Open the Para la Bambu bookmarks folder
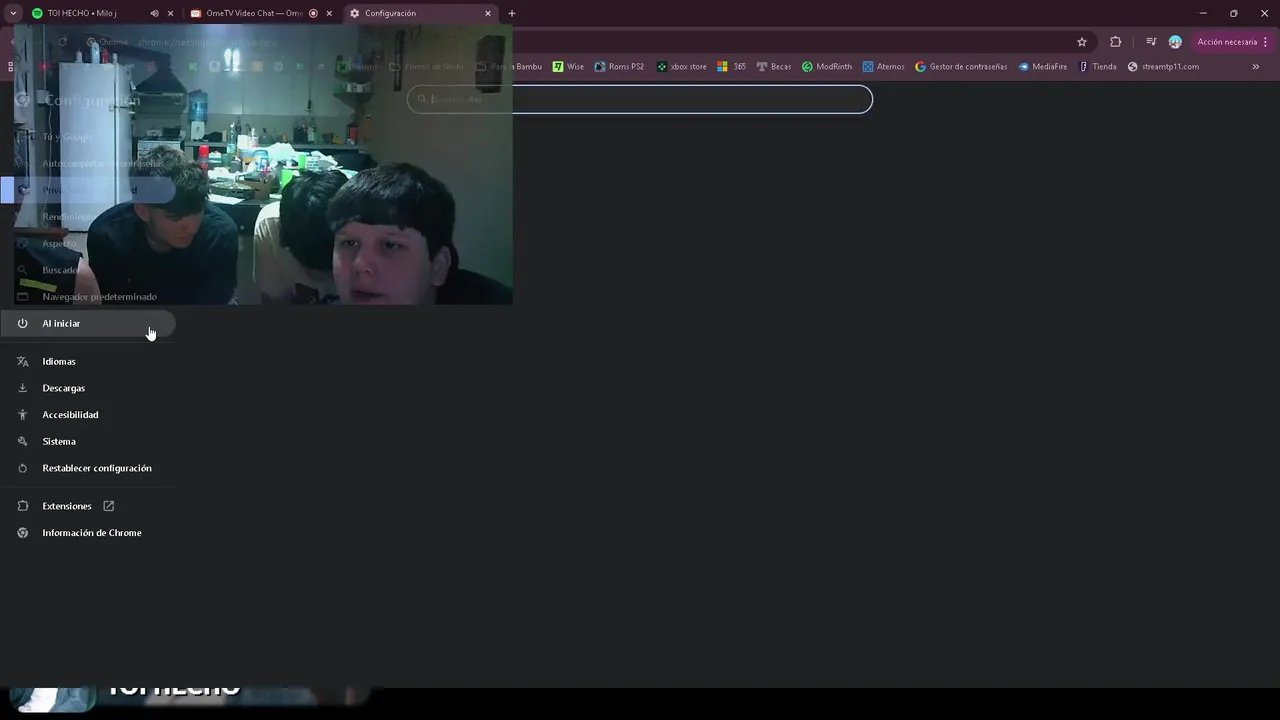This screenshot has height=720, width=1280. [509, 67]
